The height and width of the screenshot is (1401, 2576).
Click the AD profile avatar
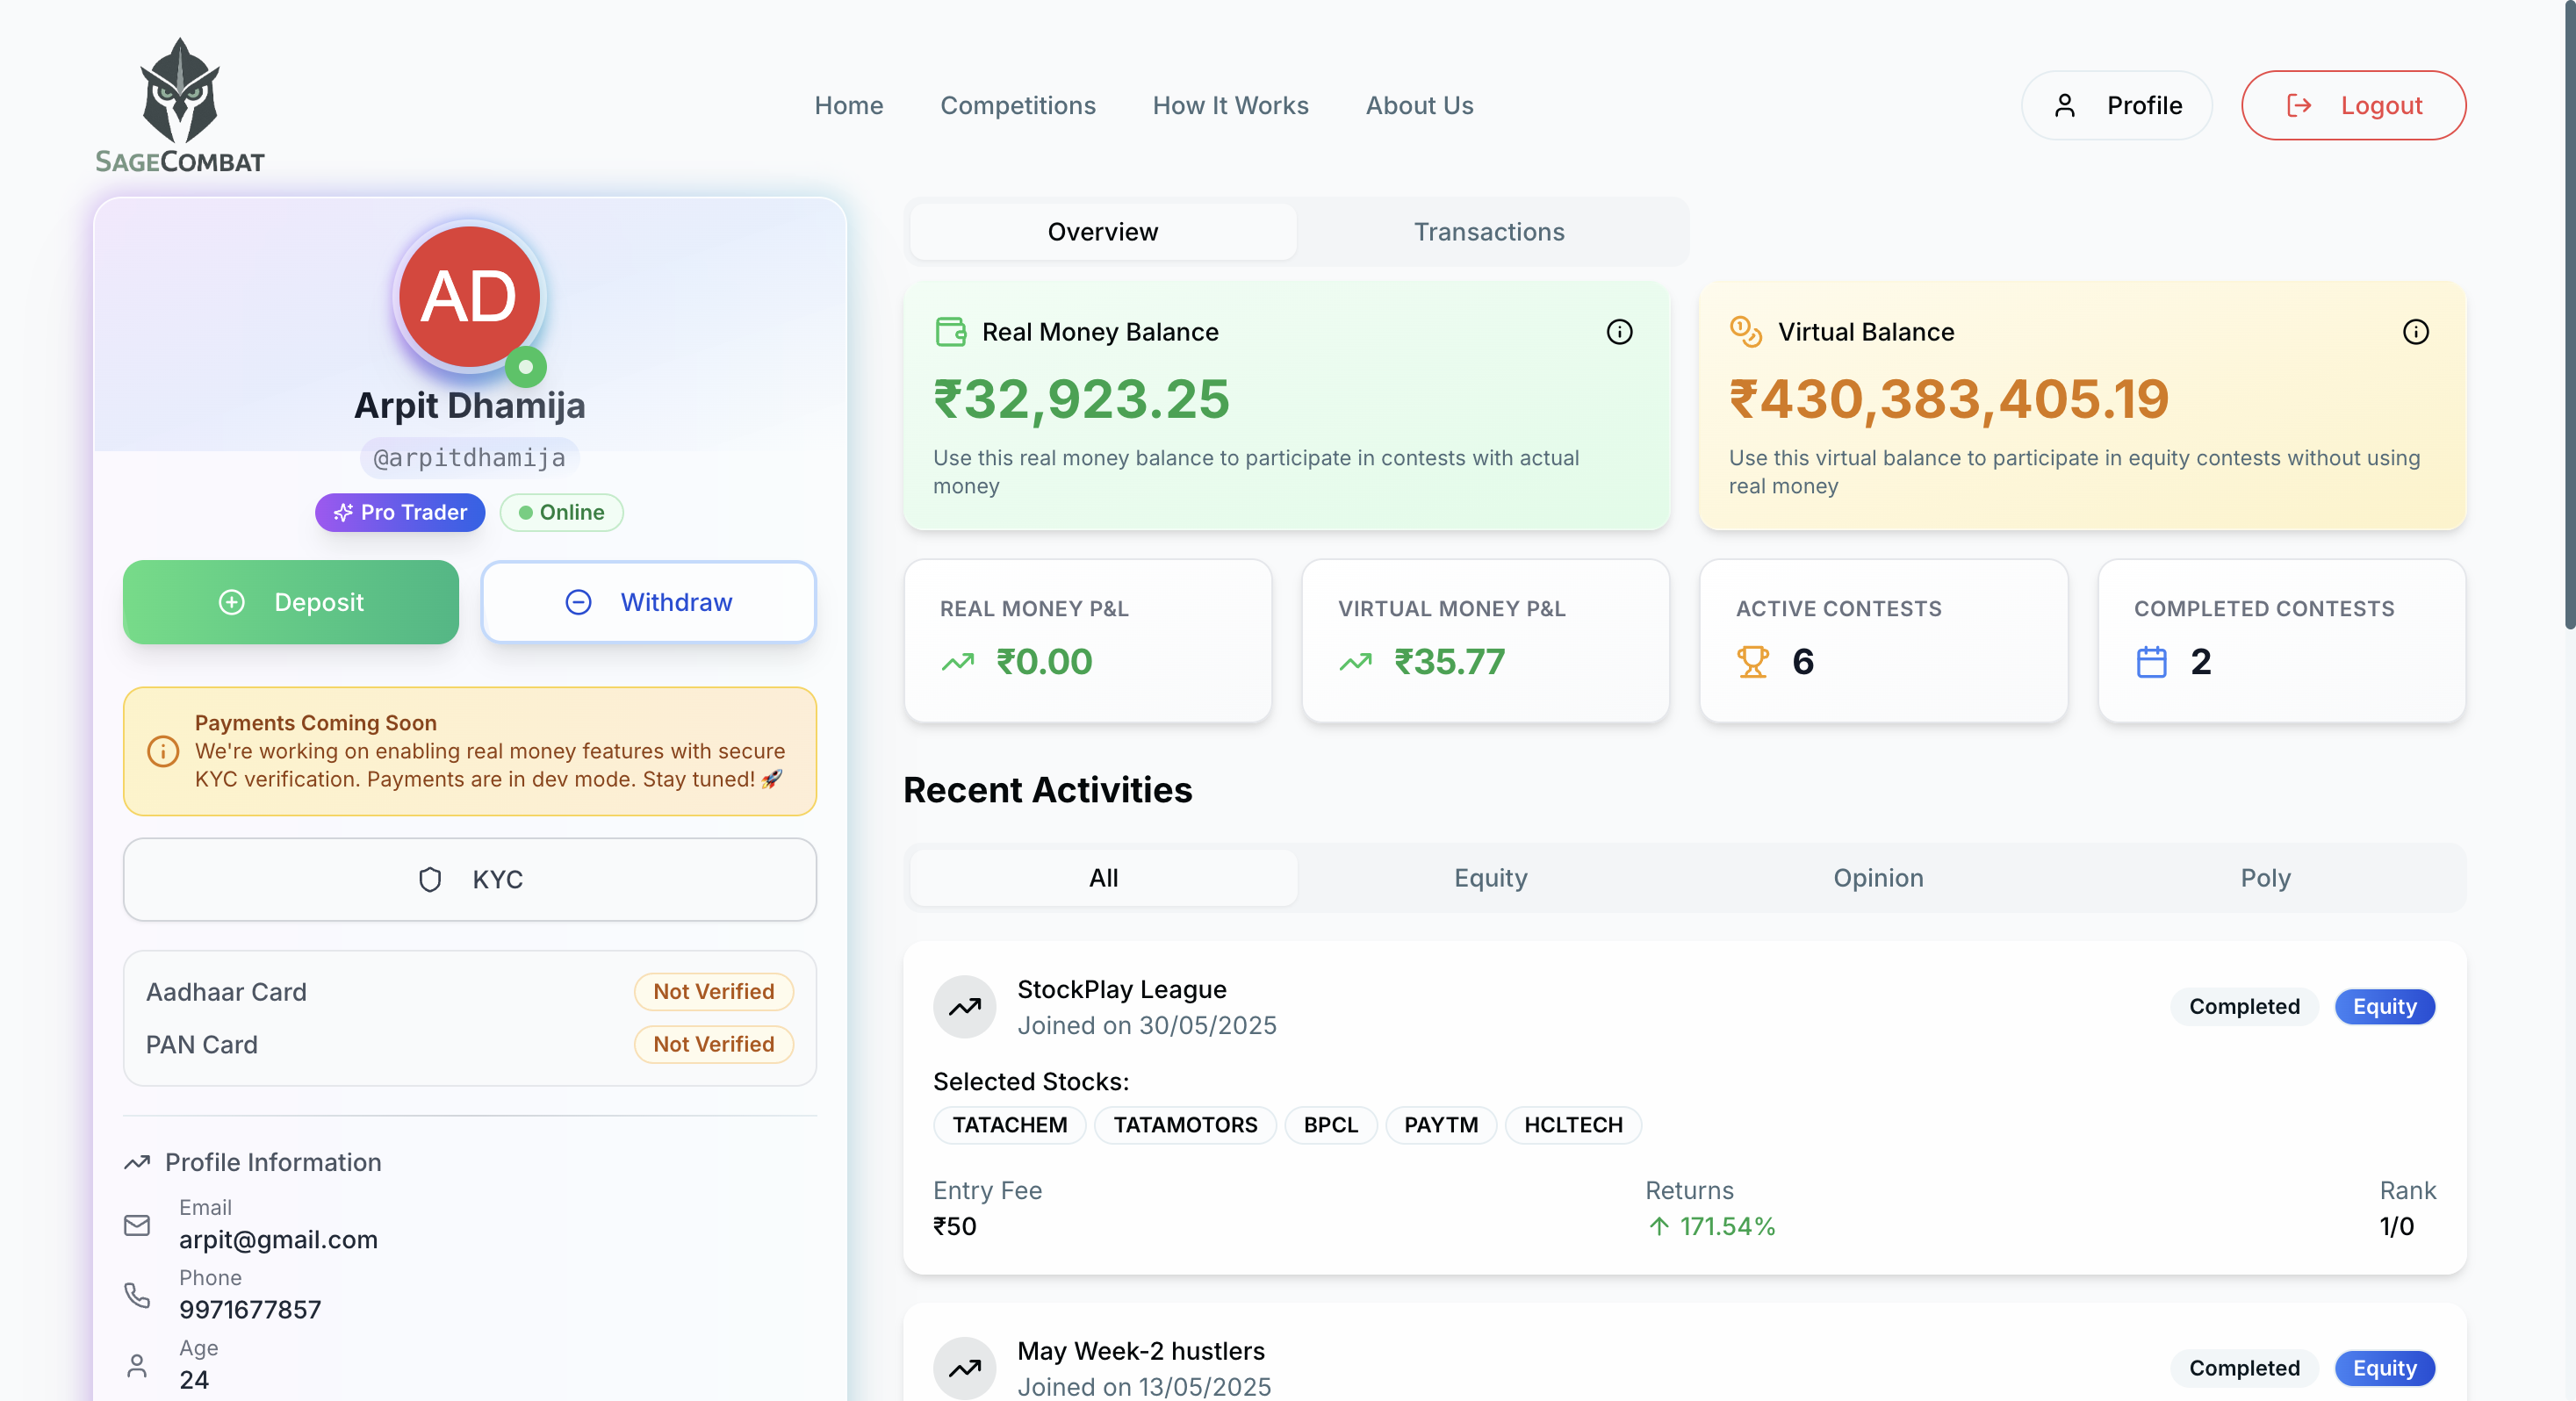(x=469, y=297)
